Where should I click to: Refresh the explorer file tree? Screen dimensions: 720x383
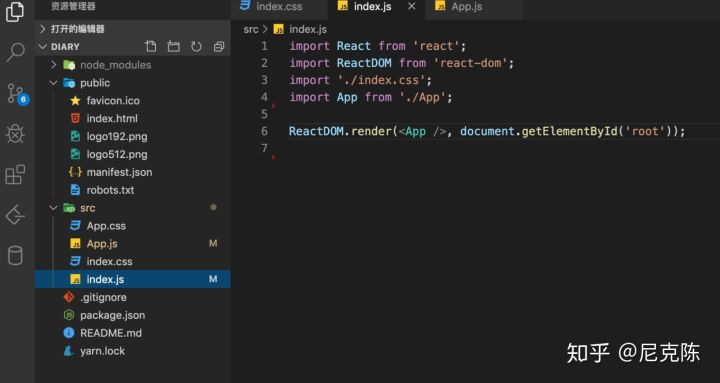point(196,46)
